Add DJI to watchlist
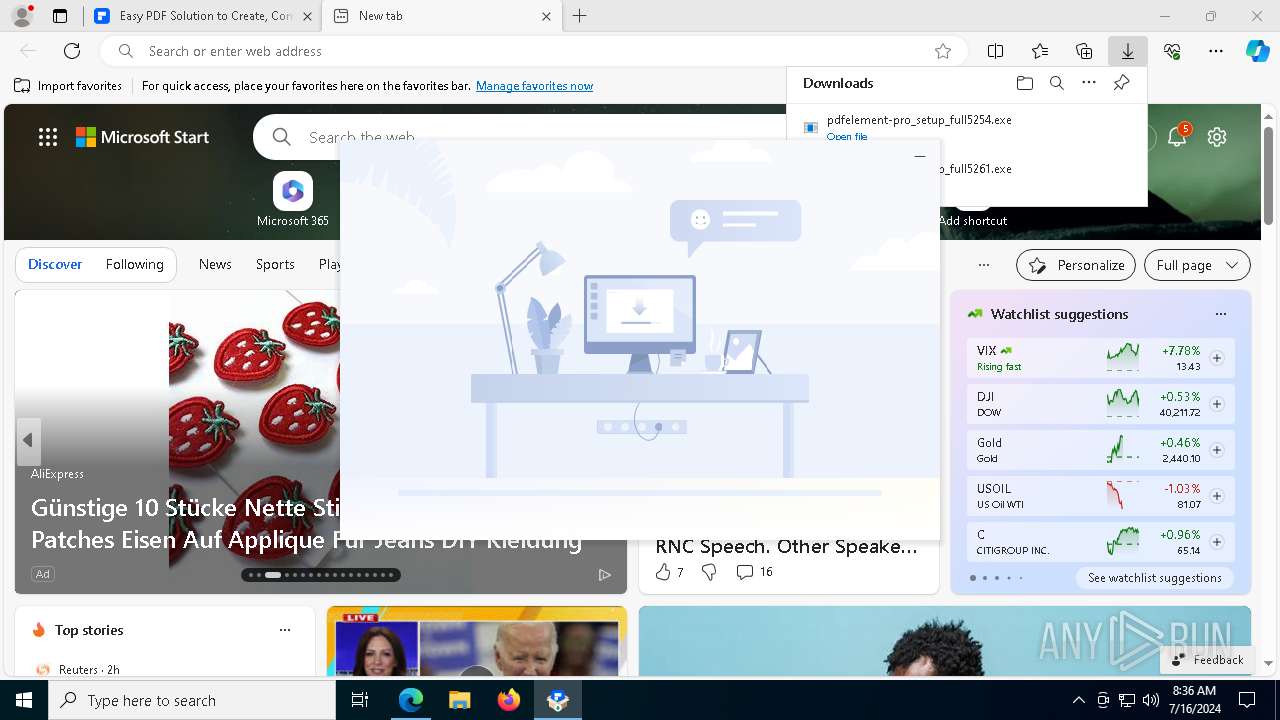The height and width of the screenshot is (720, 1280). coord(1217,404)
